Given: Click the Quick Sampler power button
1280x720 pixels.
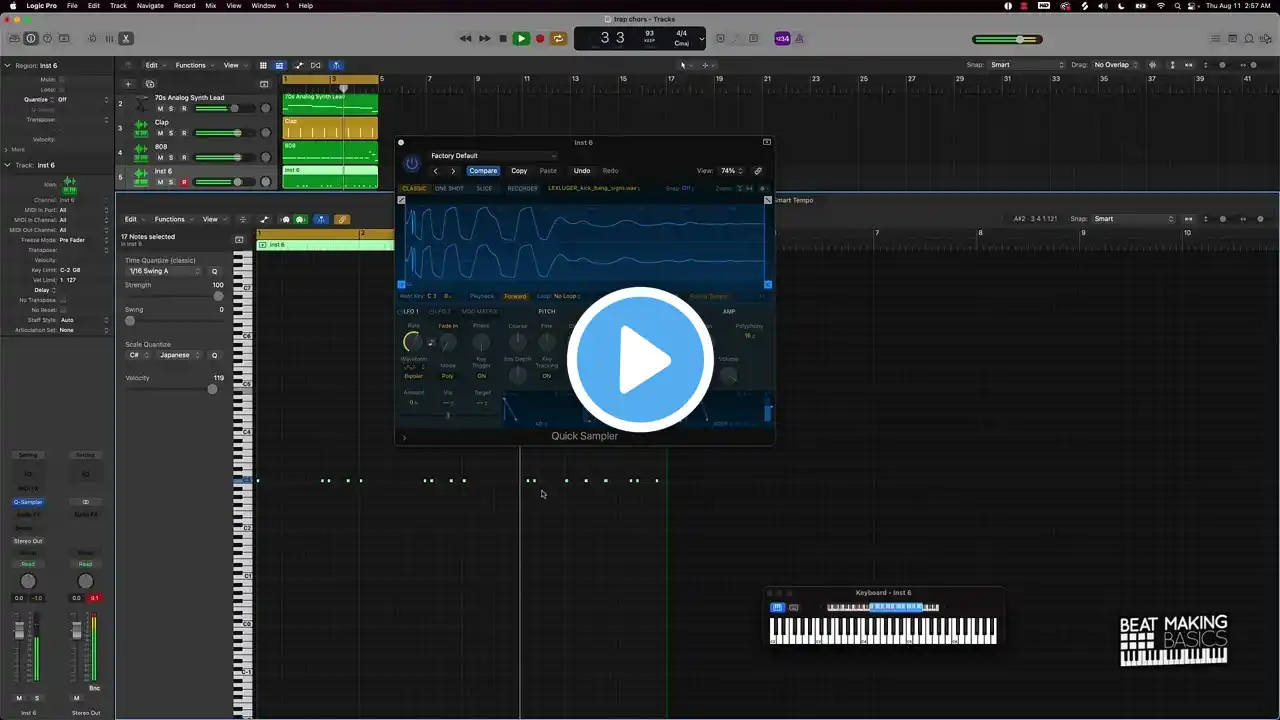Looking at the screenshot, I should [x=412, y=164].
